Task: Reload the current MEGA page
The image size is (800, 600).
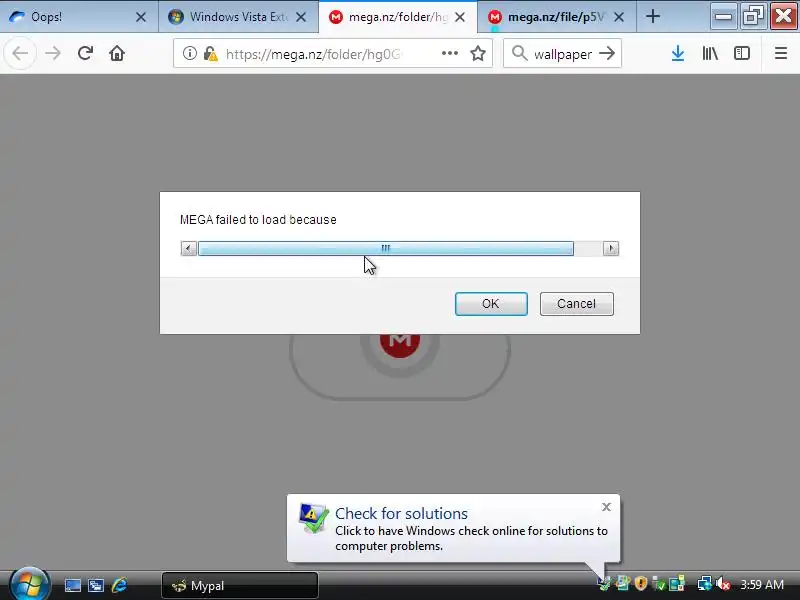Action: [85, 53]
